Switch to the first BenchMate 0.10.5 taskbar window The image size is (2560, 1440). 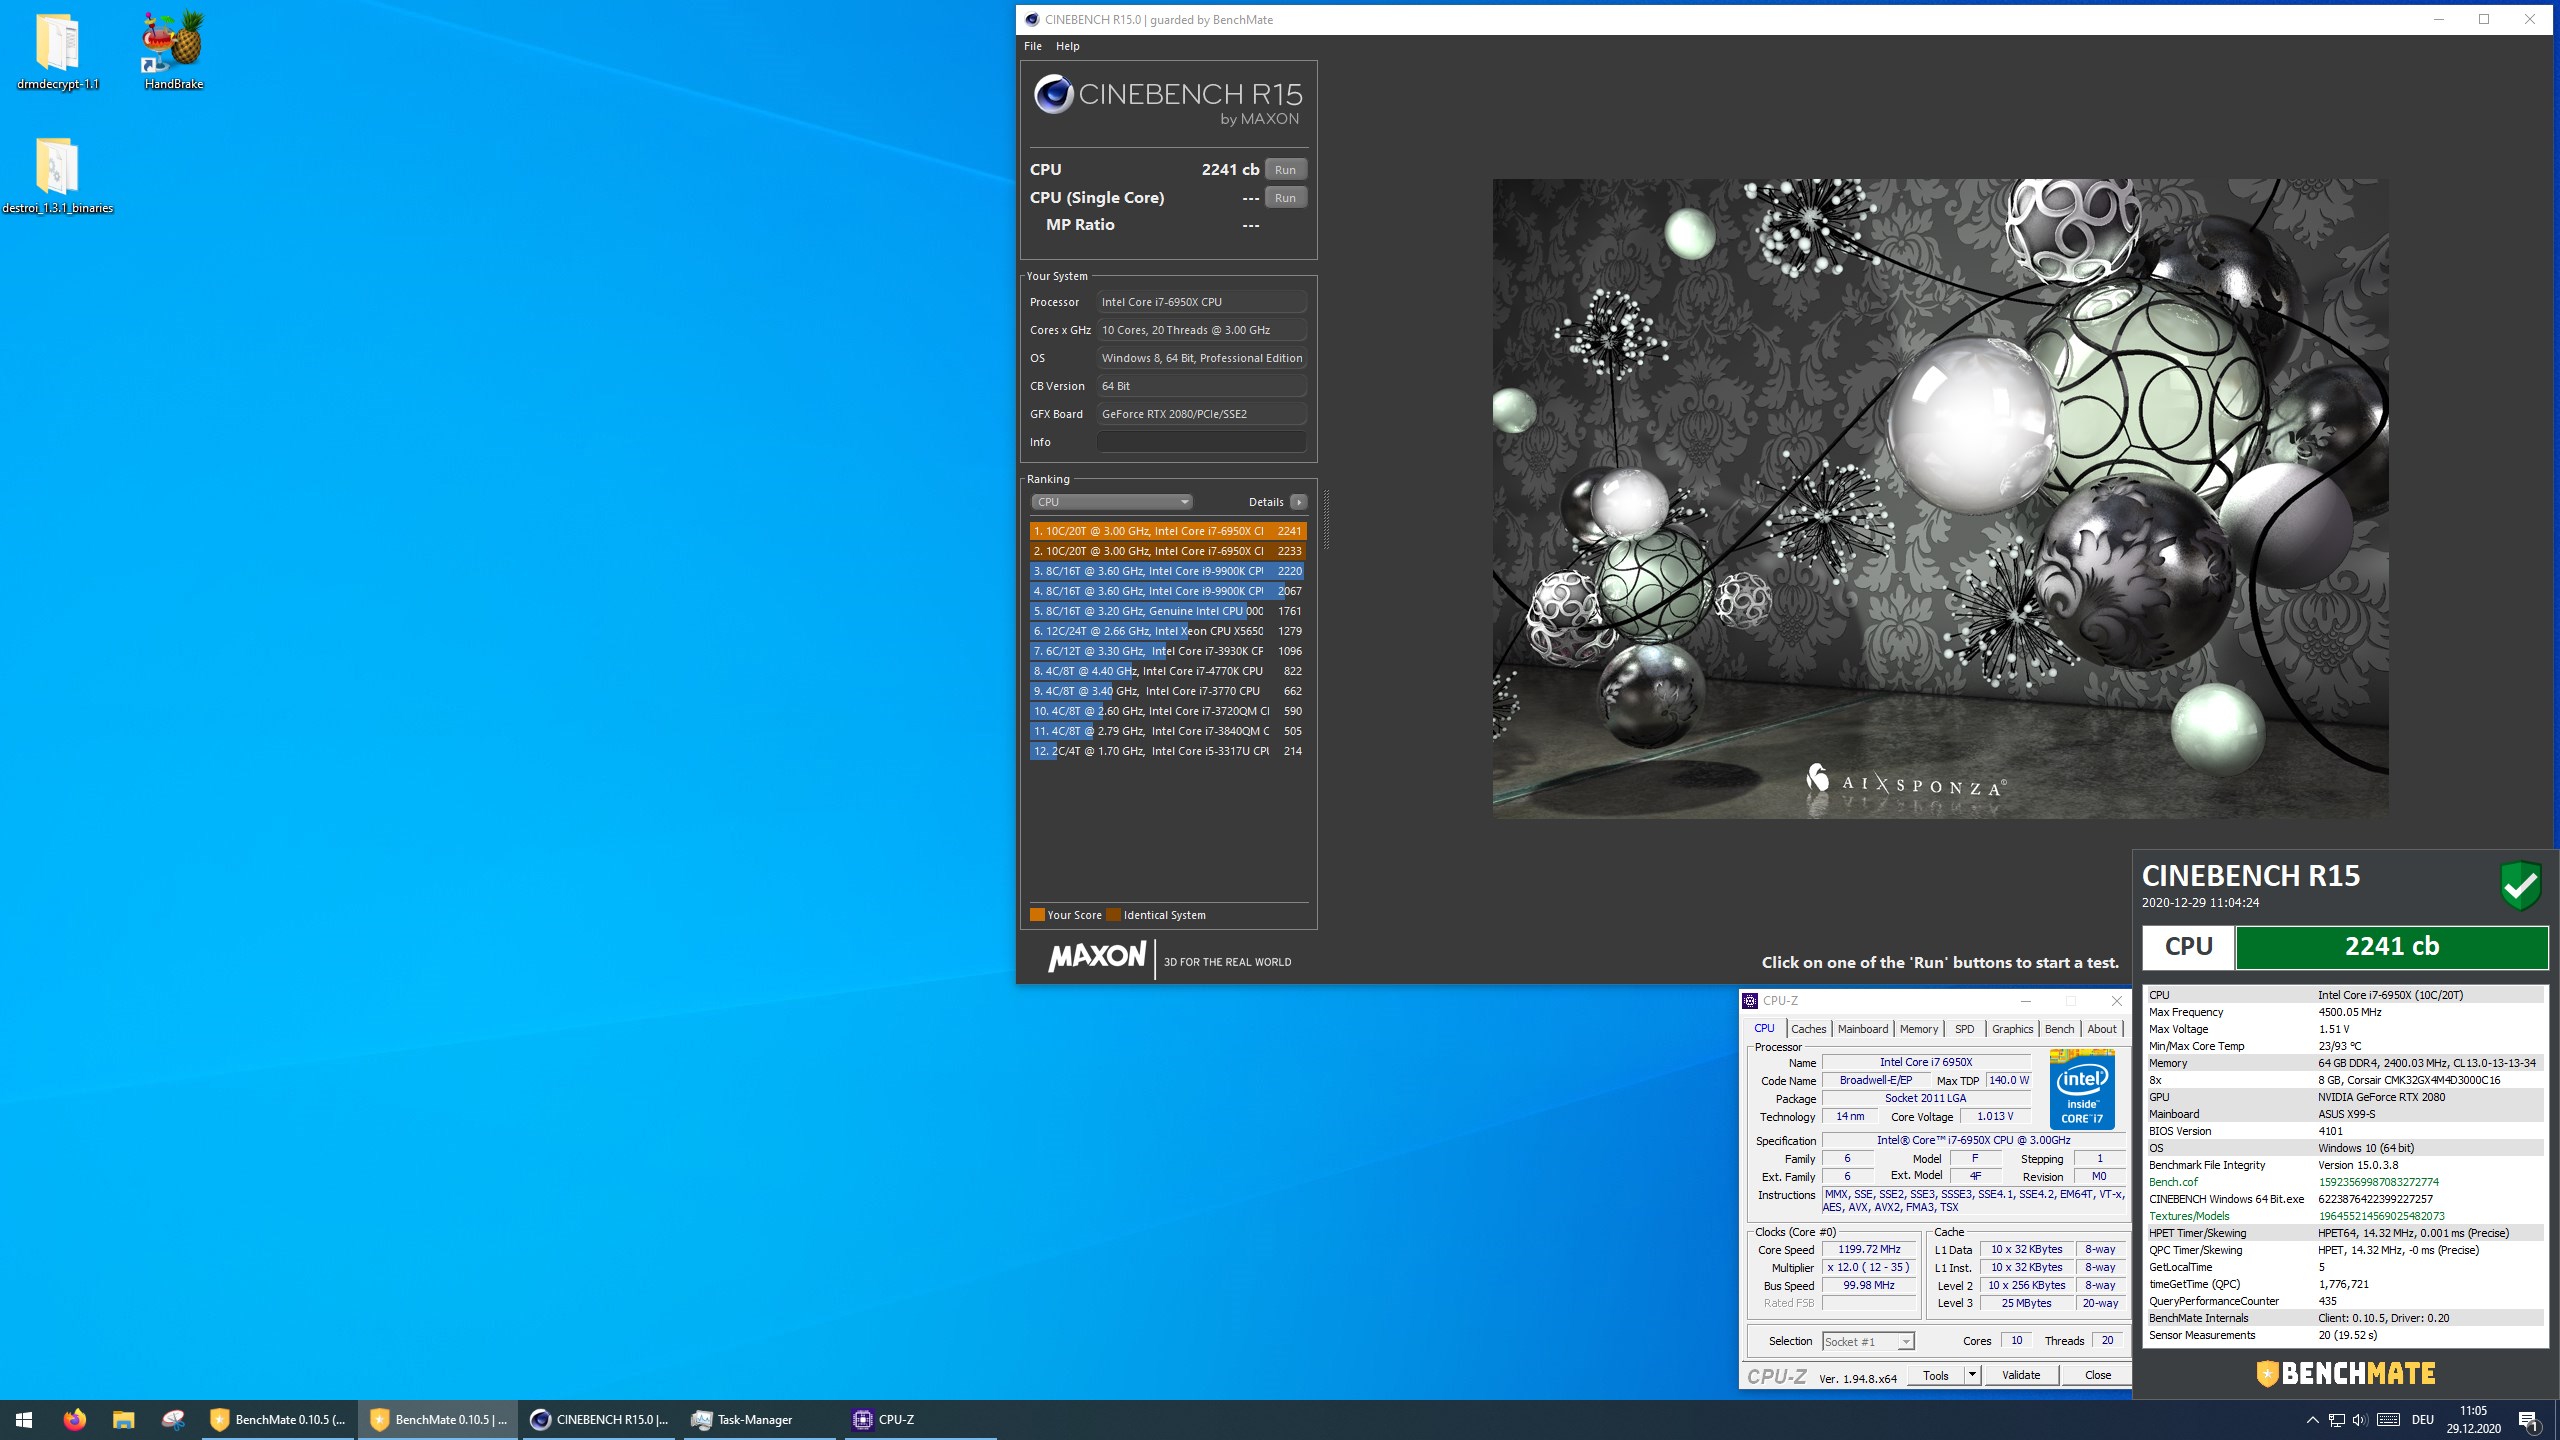279,1420
